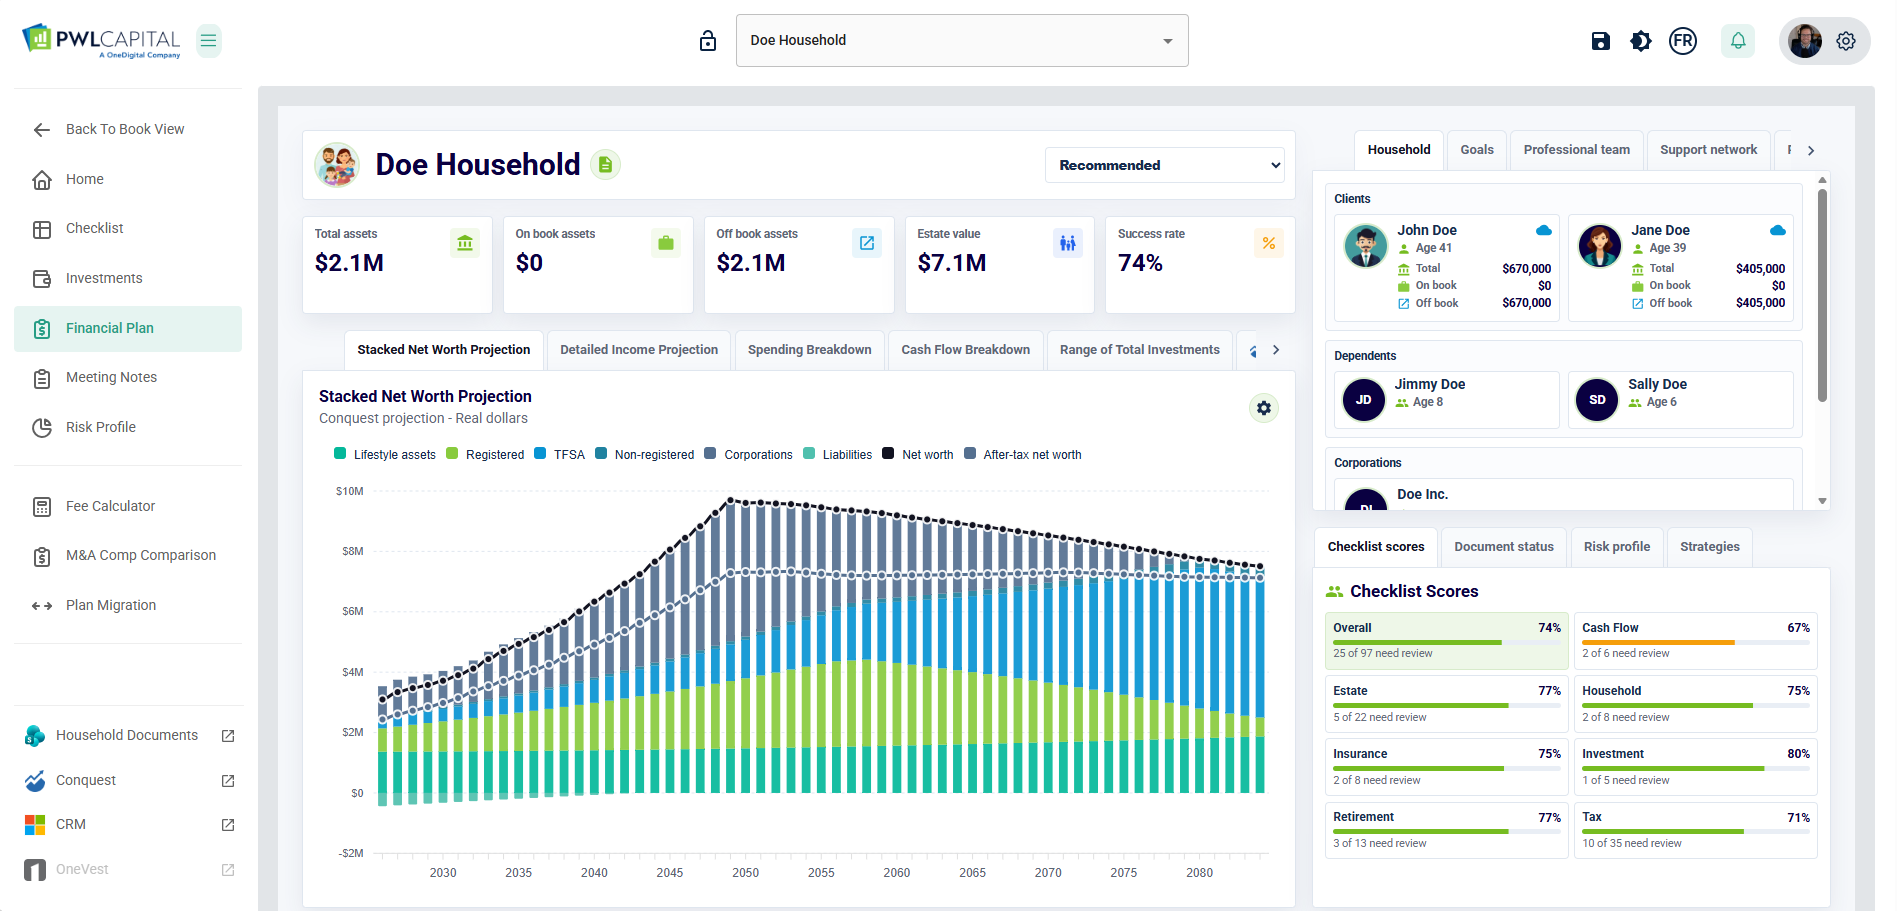Viewport: 1897px width, 911px height.
Task: Open Household Documents in the sidebar
Action: 128,736
